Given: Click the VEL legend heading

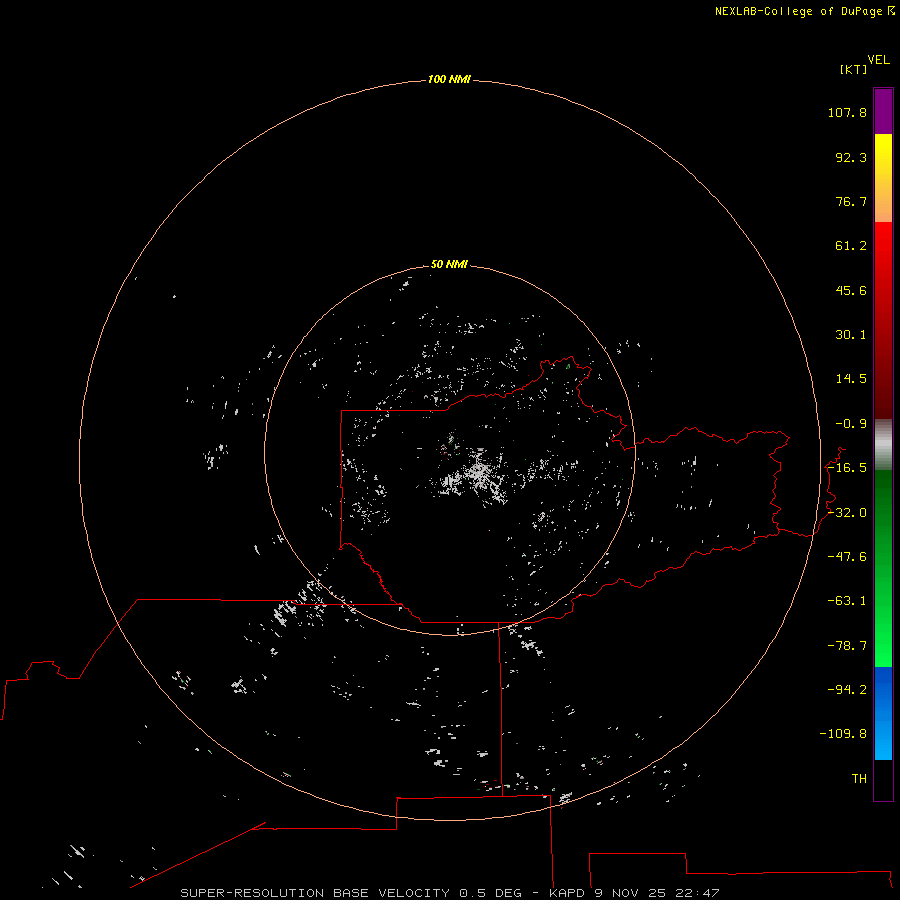Looking at the screenshot, I should click(x=878, y=60).
